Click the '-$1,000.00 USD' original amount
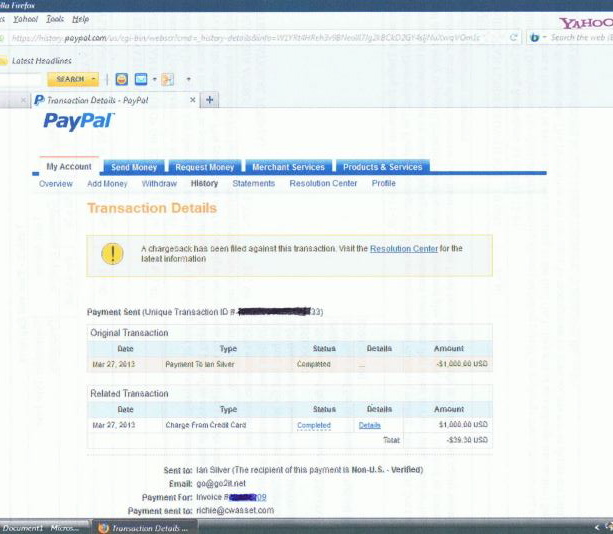The height and width of the screenshot is (534, 613). click(462, 364)
